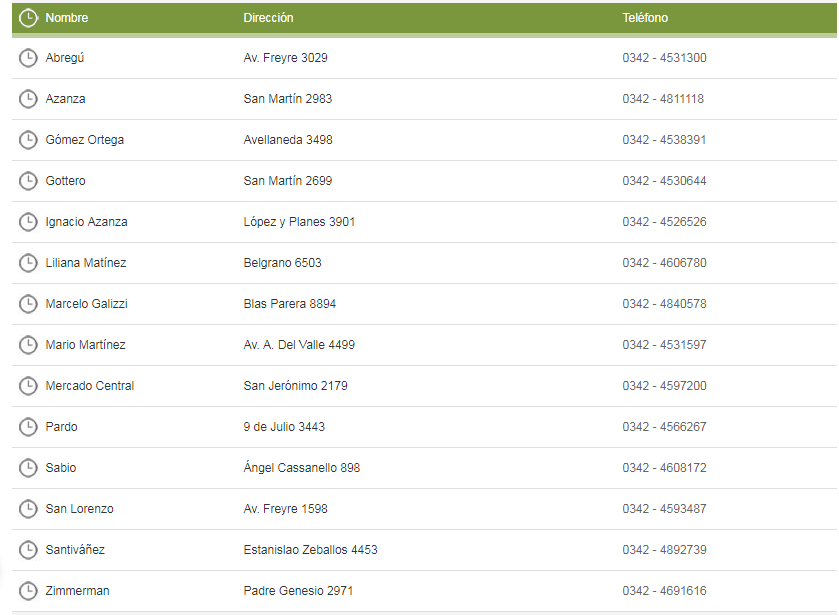This screenshot has width=839, height=615.
Task: Click the Marcelo Galizzi name
Action: [x=87, y=304]
